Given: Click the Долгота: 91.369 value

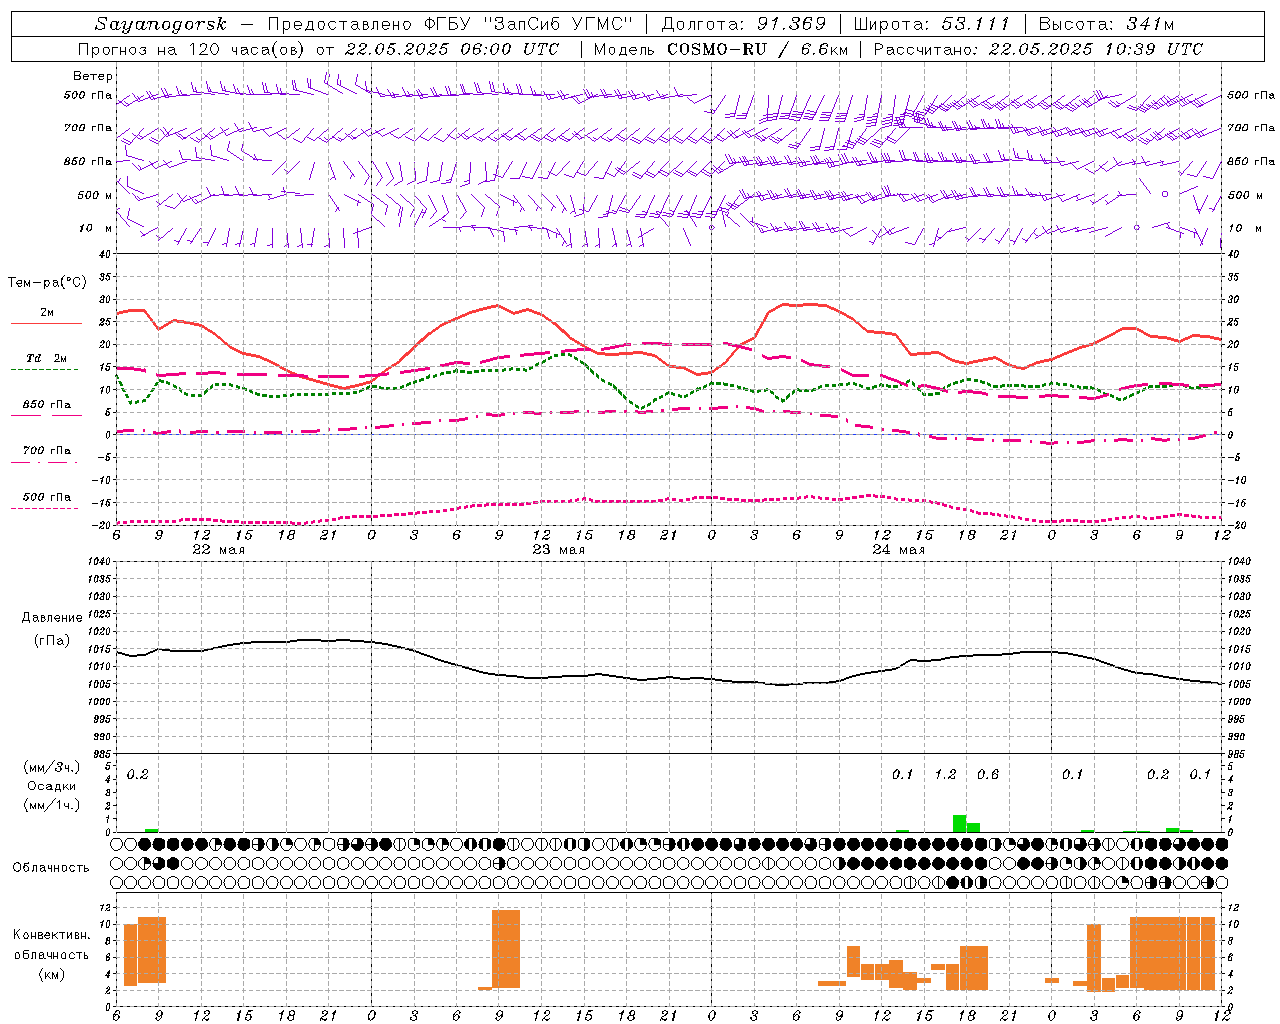Looking at the screenshot, I should pos(744,24).
